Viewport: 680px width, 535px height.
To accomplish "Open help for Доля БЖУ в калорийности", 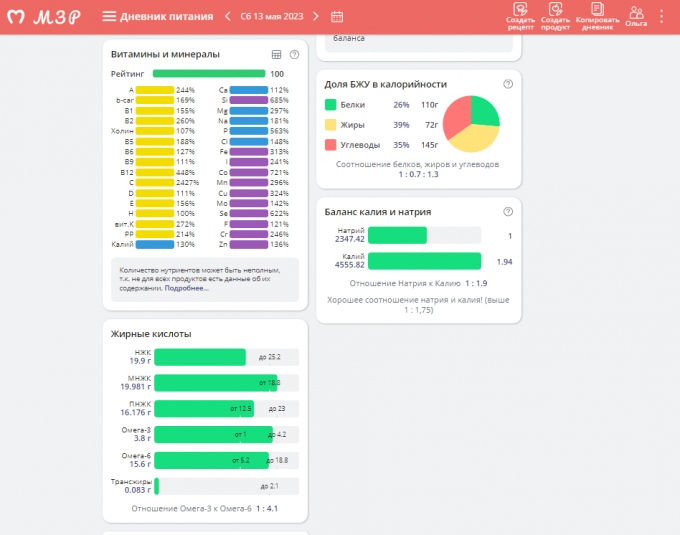I will (508, 84).
